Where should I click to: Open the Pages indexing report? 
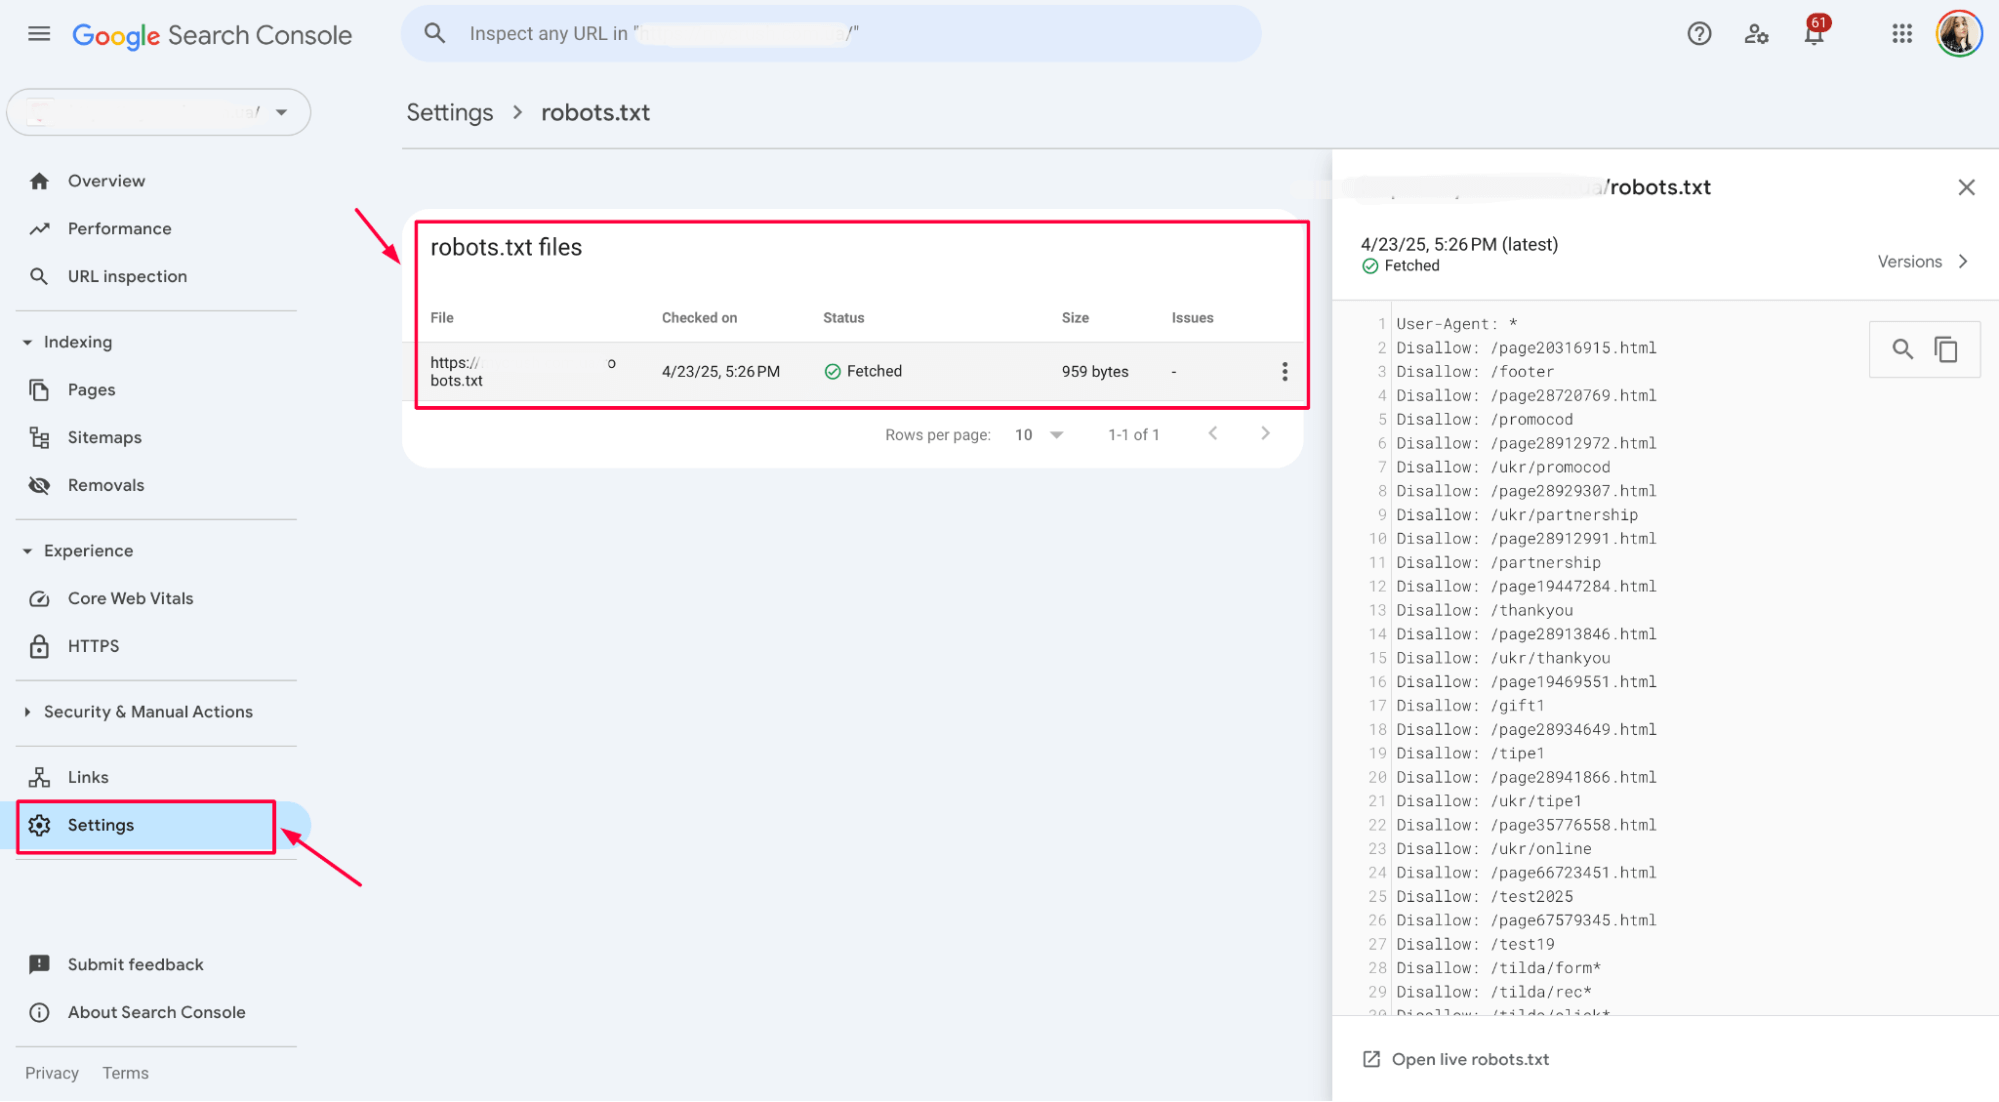click(x=91, y=390)
